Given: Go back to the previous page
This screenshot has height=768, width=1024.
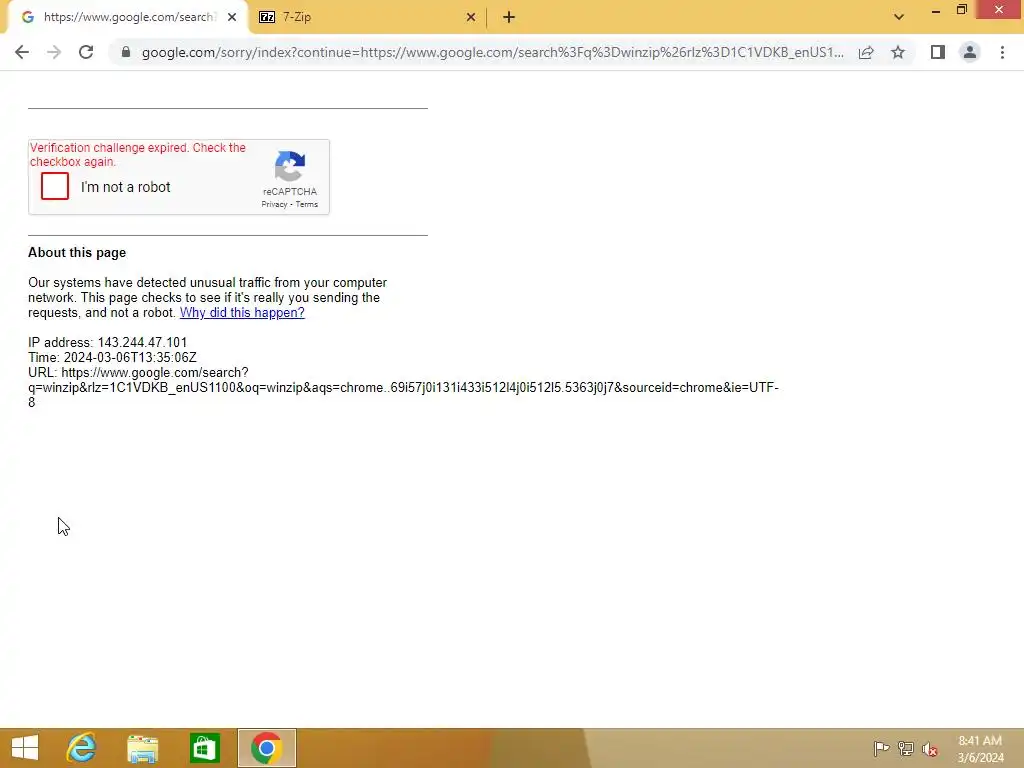Looking at the screenshot, I should (22, 52).
